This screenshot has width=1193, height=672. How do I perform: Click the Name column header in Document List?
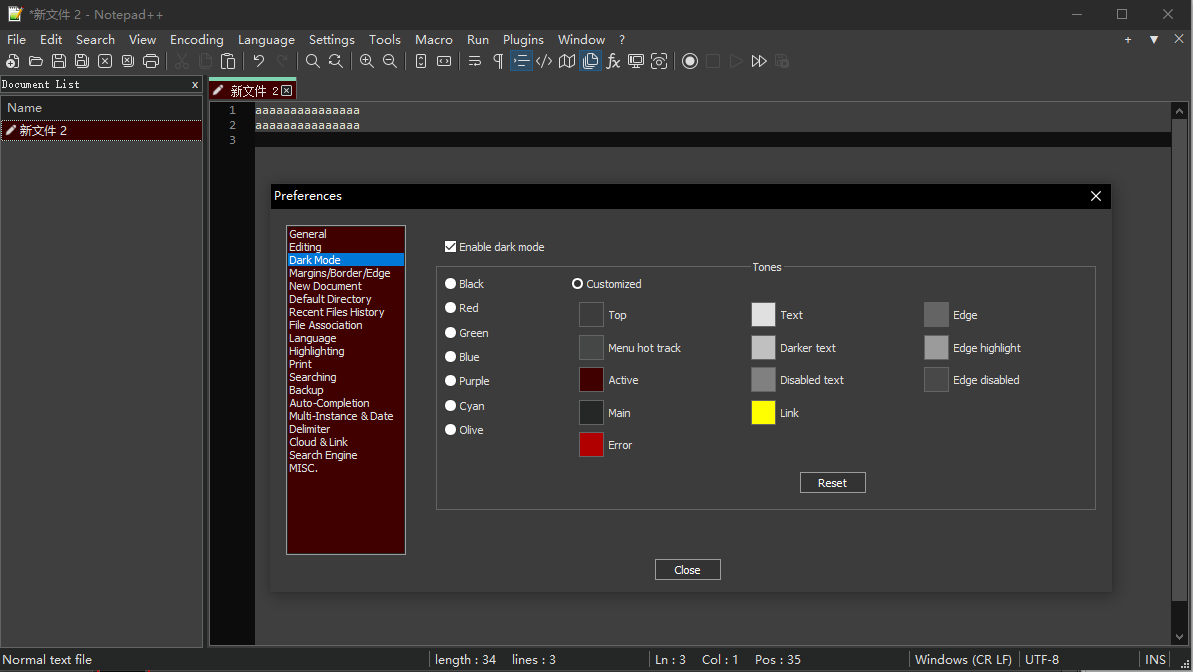coord(101,108)
